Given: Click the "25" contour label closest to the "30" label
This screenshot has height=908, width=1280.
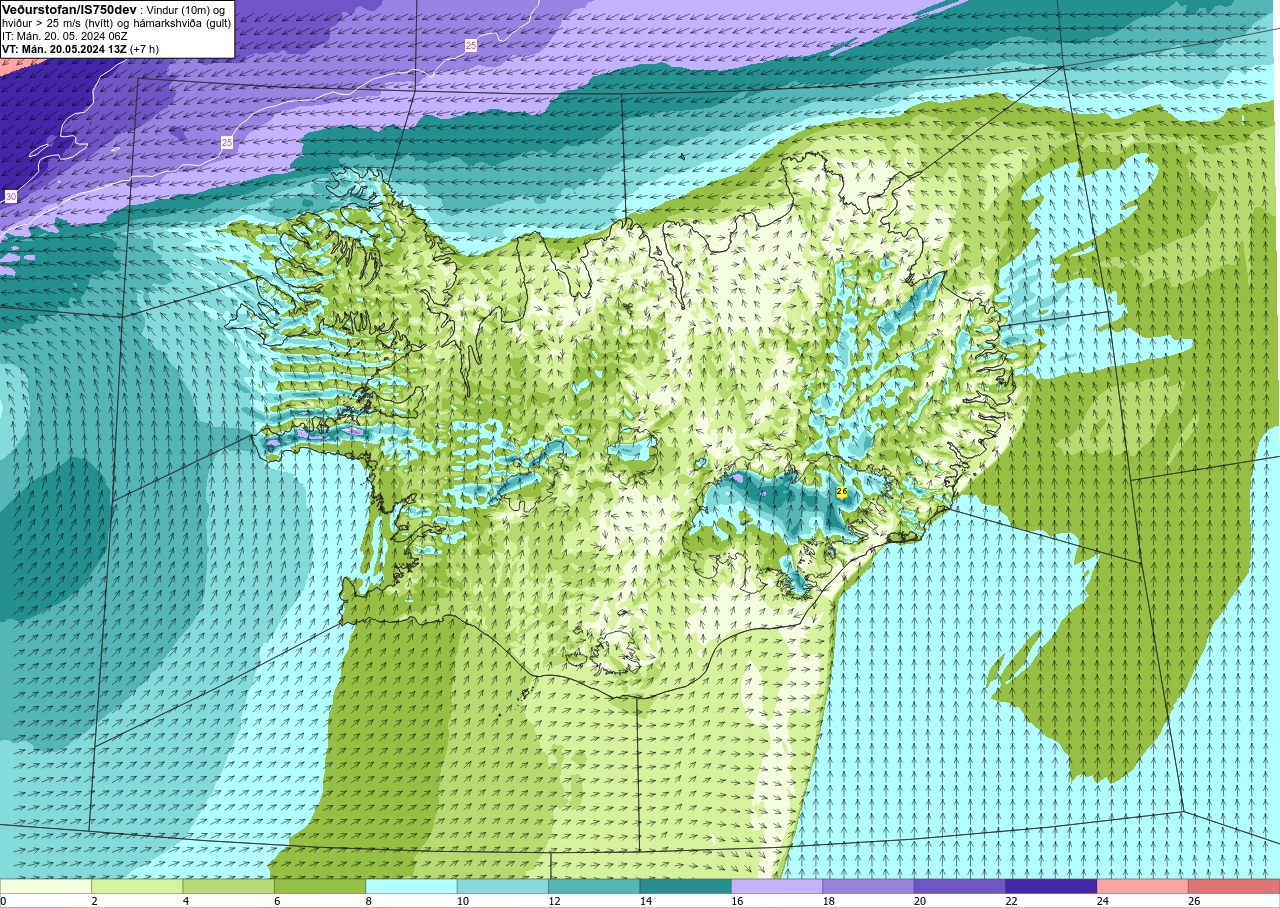Looking at the screenshot, I should pos(227,143).
